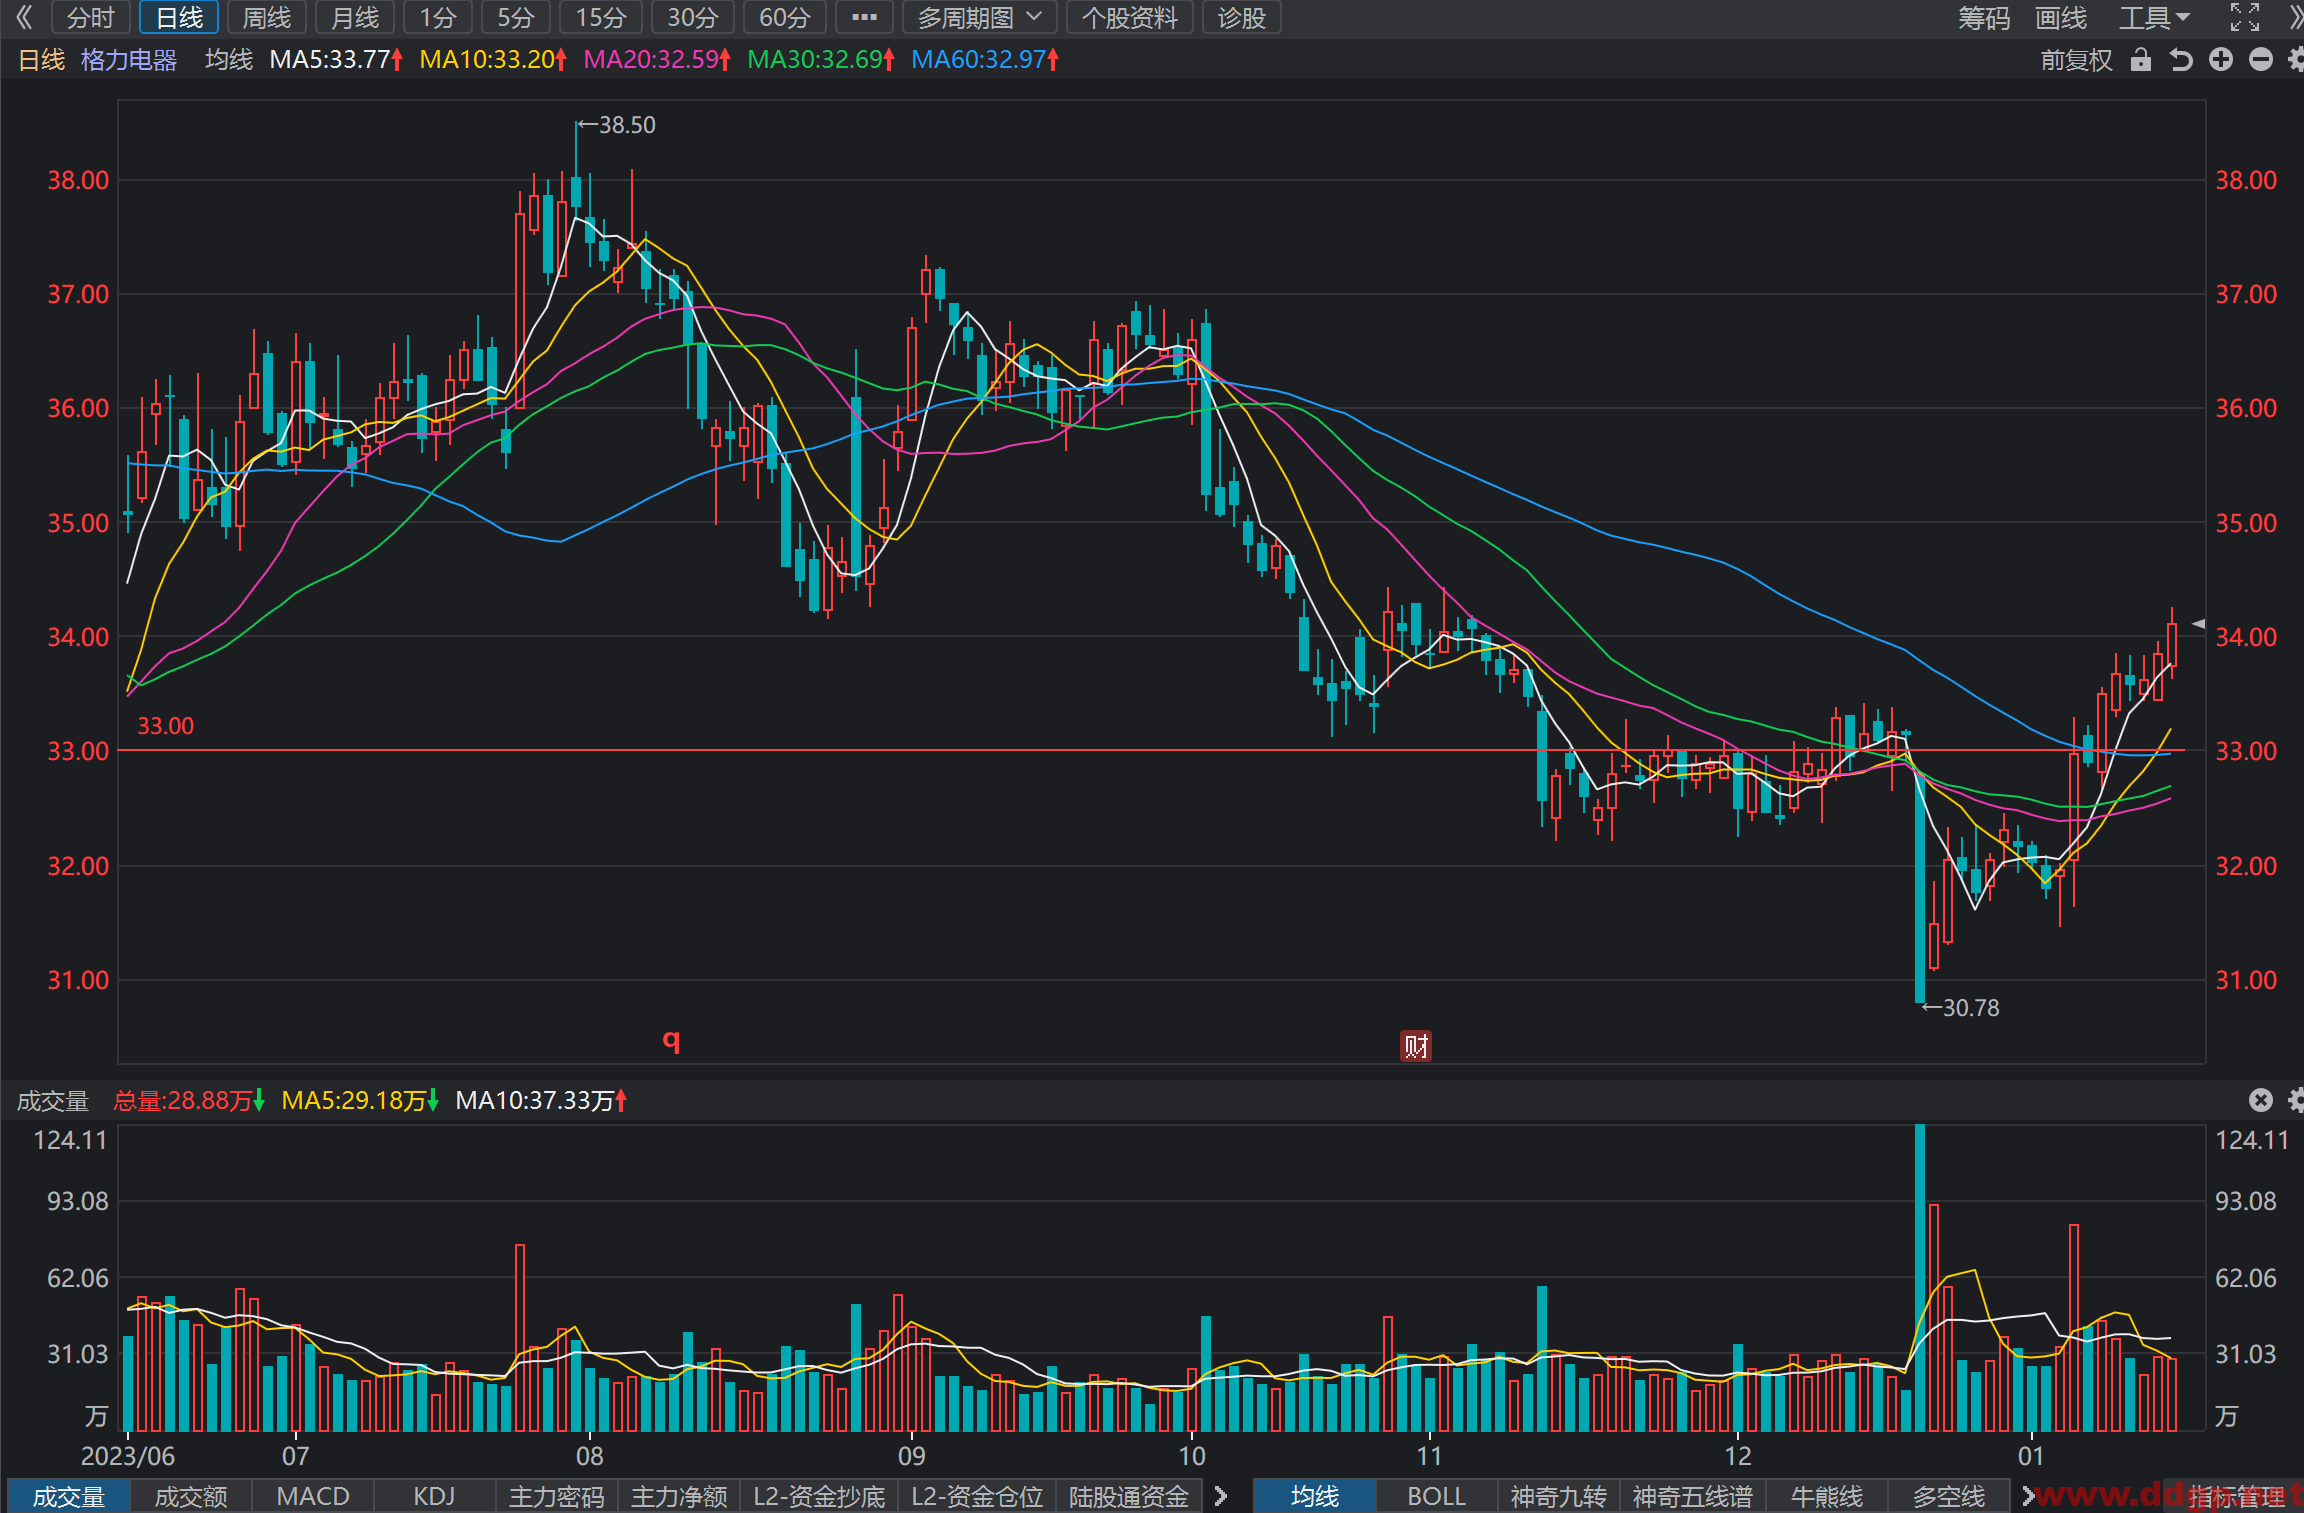Open the fullscreen expand icon
This screenshot has width=2304, height=1513.
tap(2245, 18)
